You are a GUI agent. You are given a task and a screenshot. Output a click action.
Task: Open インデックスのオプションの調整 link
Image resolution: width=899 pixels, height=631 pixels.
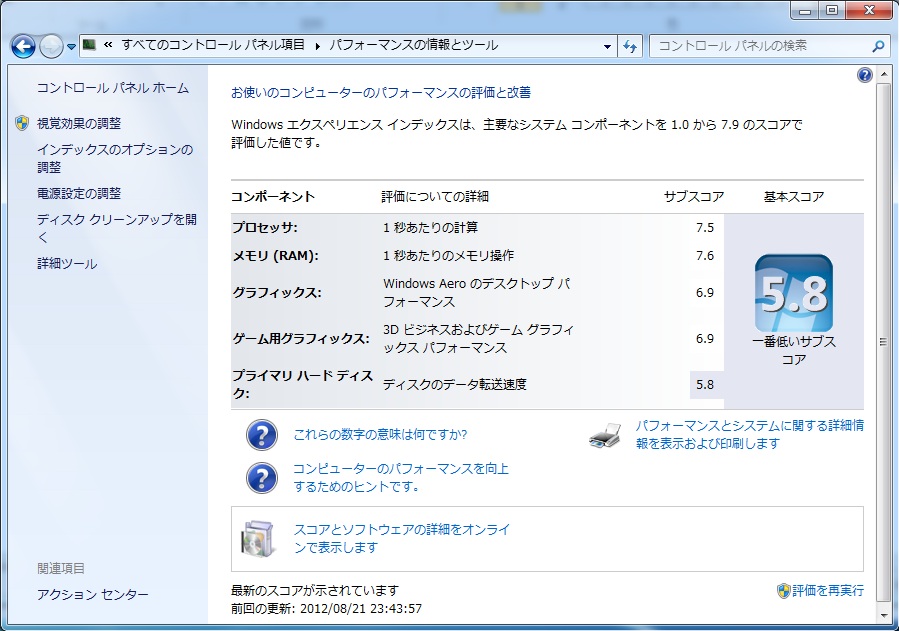115,158
